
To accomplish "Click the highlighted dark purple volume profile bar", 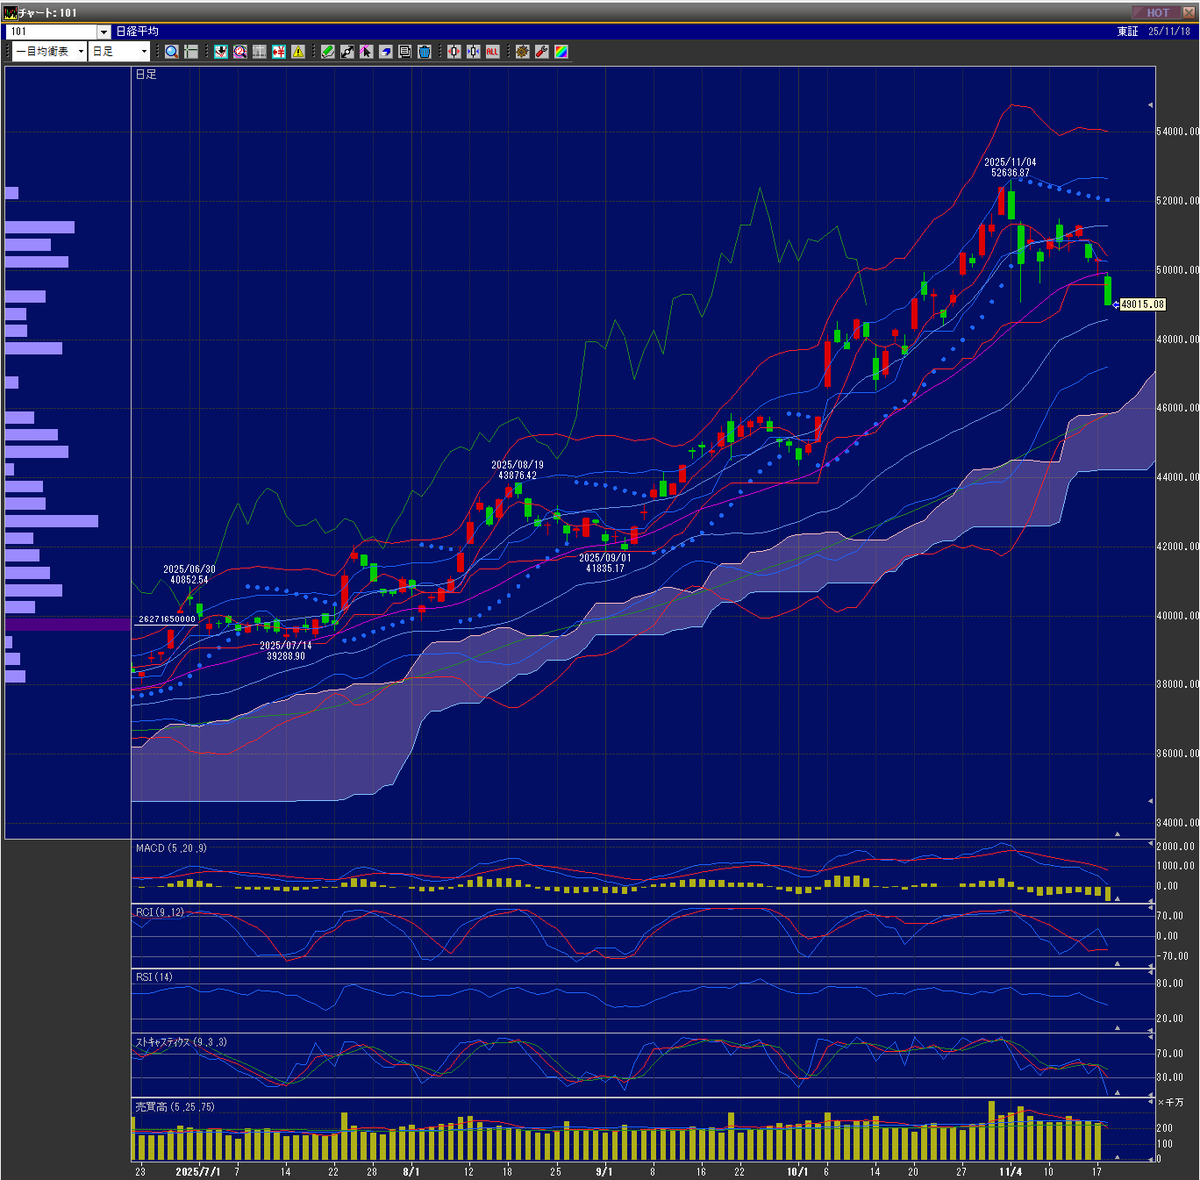I will 67,624.
